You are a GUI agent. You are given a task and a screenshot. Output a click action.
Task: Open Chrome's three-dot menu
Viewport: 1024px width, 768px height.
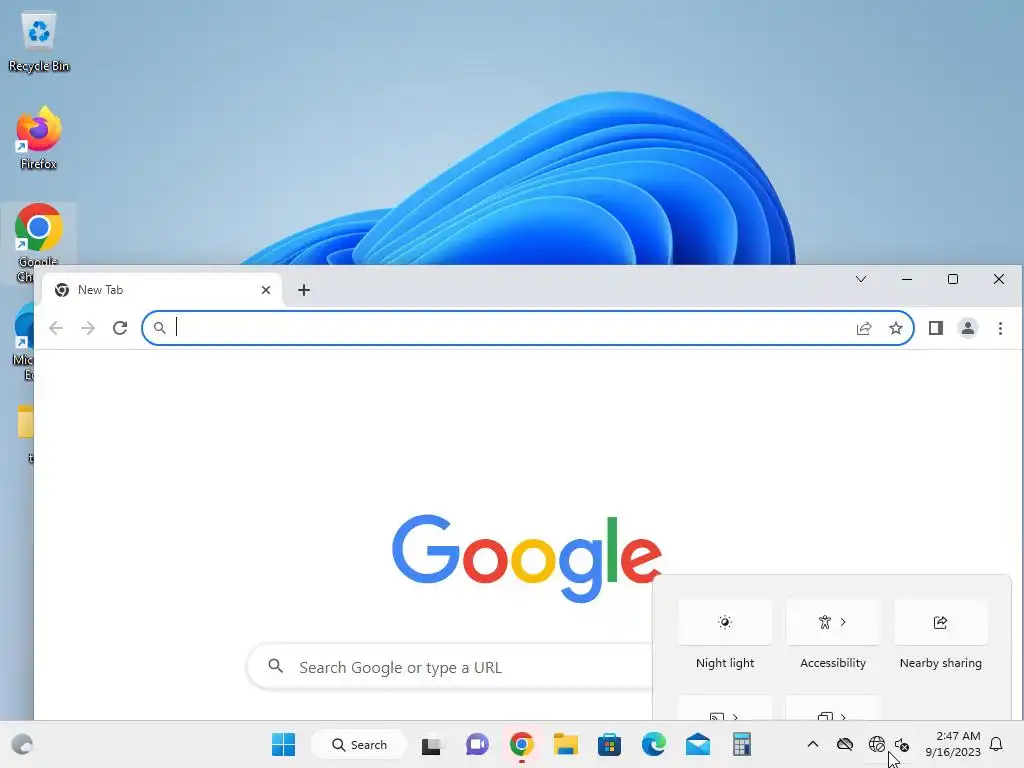(x=1000, y=328)
